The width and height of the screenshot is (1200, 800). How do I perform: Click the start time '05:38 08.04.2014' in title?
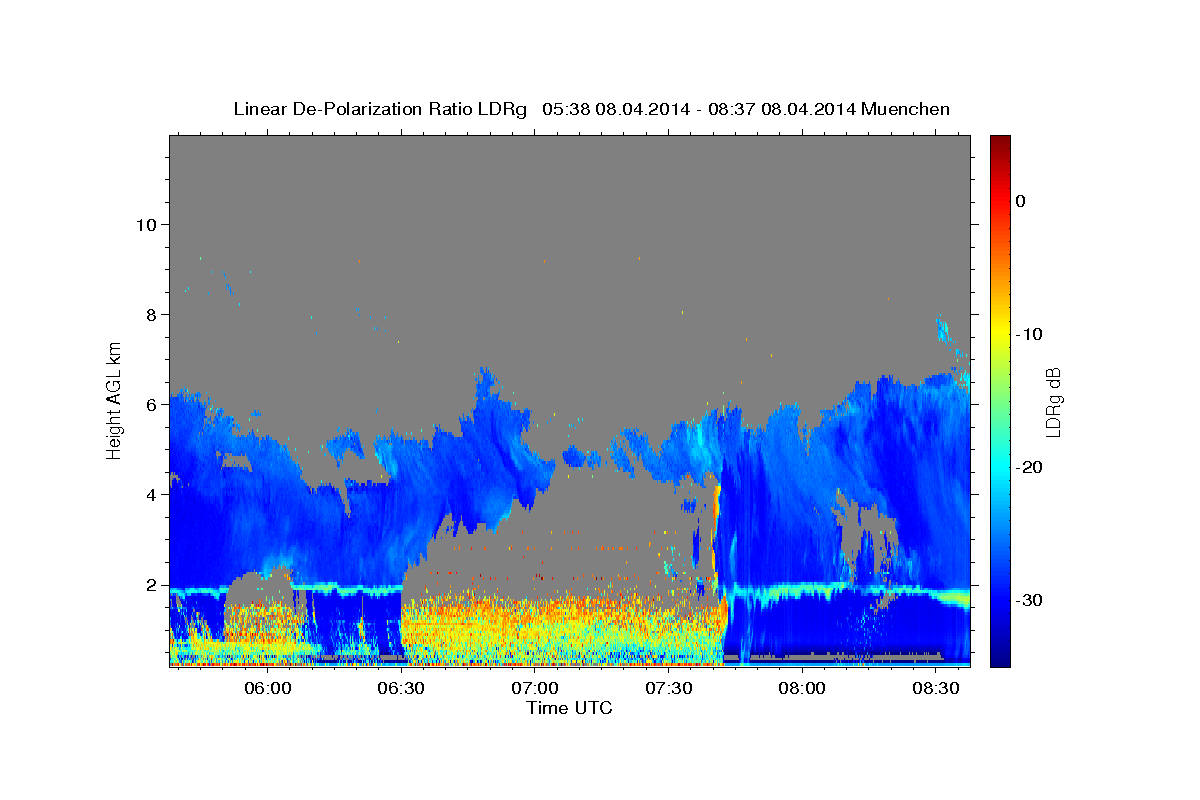tap(615, 109)
